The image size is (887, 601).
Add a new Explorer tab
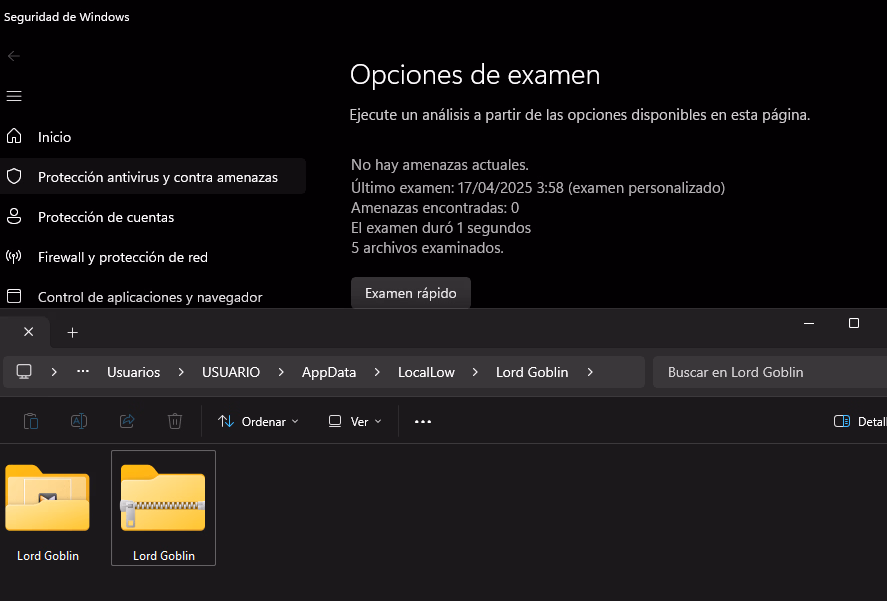(x=72, y=332)
